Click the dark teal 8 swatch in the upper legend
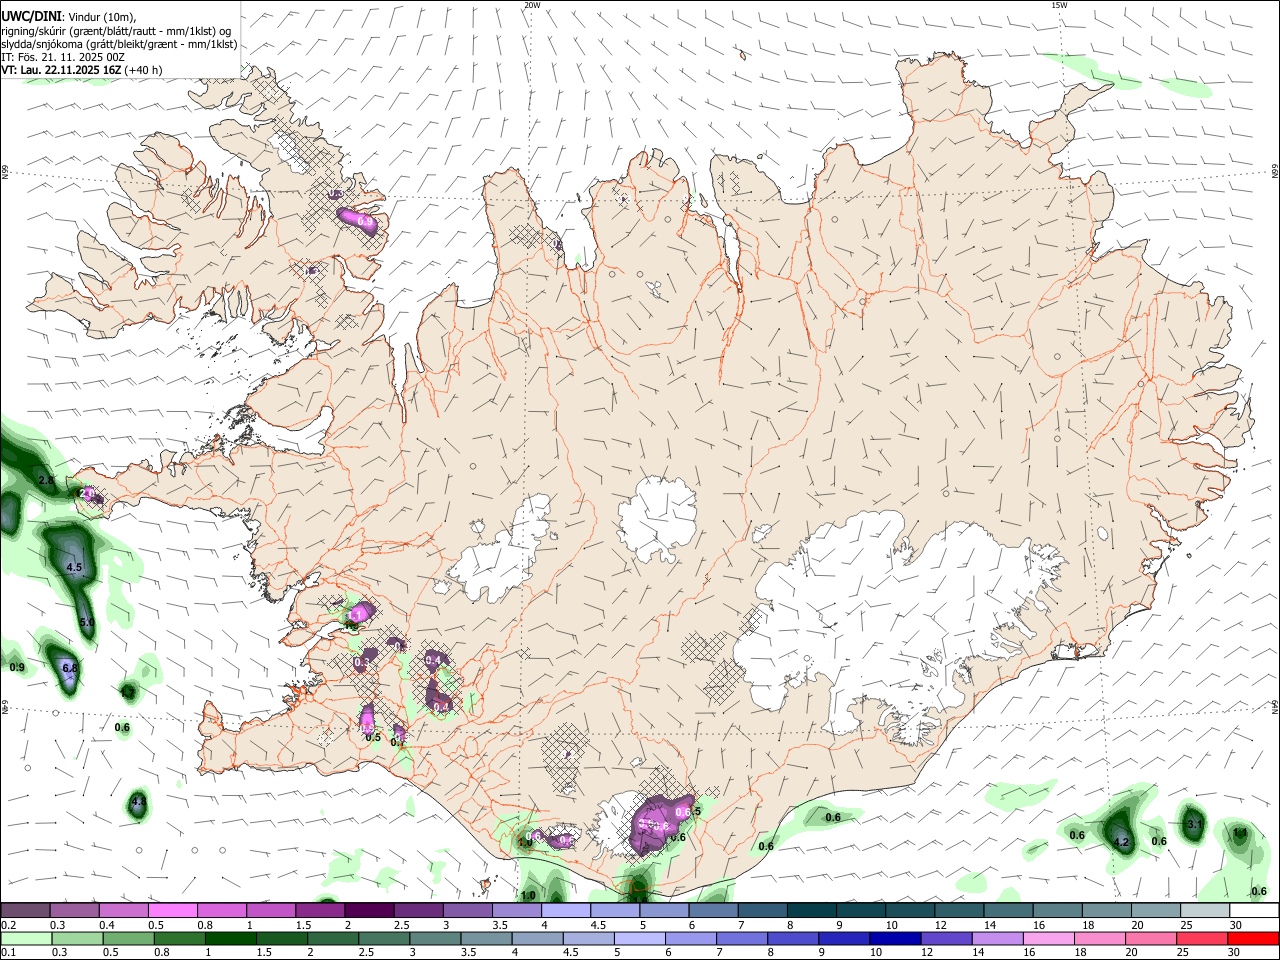This screenshot has width=1280, height=960. (x=812, y=910)
